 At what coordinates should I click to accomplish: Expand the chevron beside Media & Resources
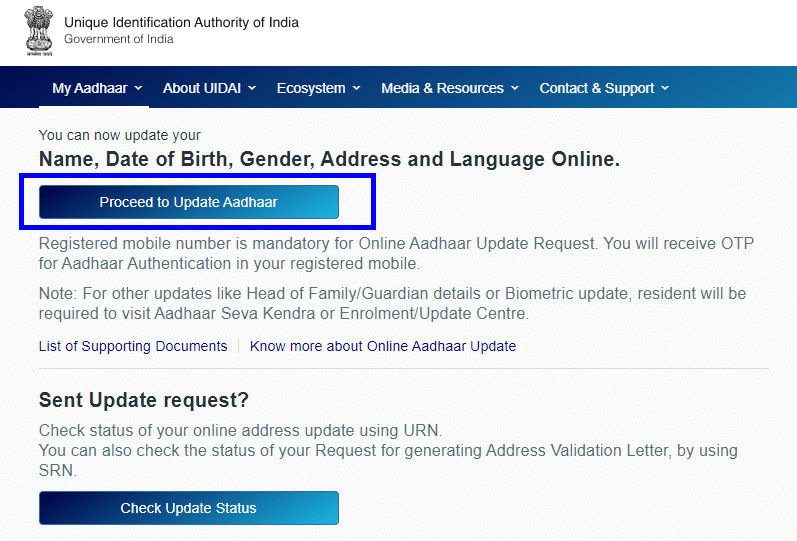click(515, 88)
